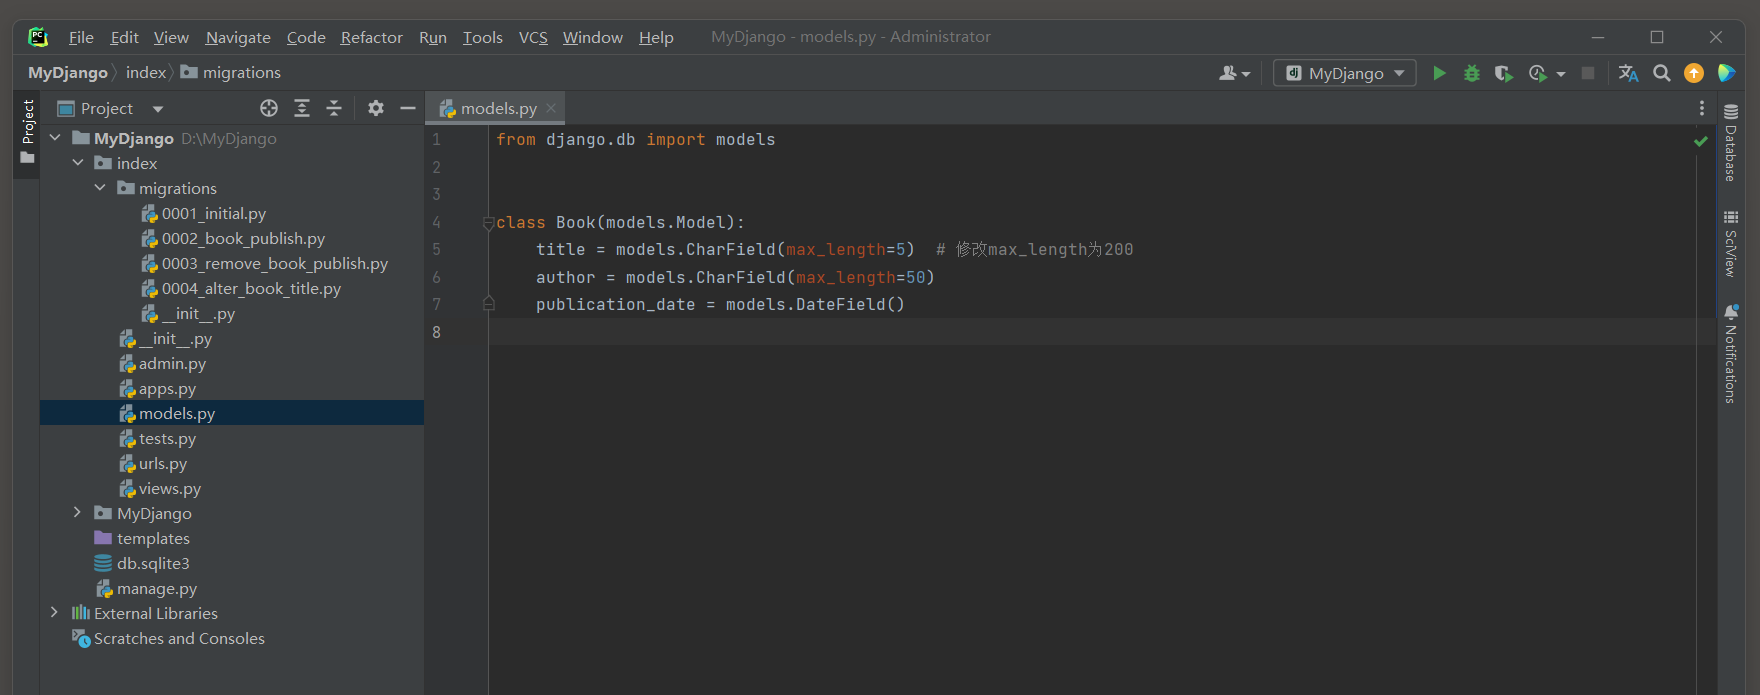This screenshot has height=695, width=1760.
Task: Collapse the MyDjango root project node
Action: (x=55, y=138)
